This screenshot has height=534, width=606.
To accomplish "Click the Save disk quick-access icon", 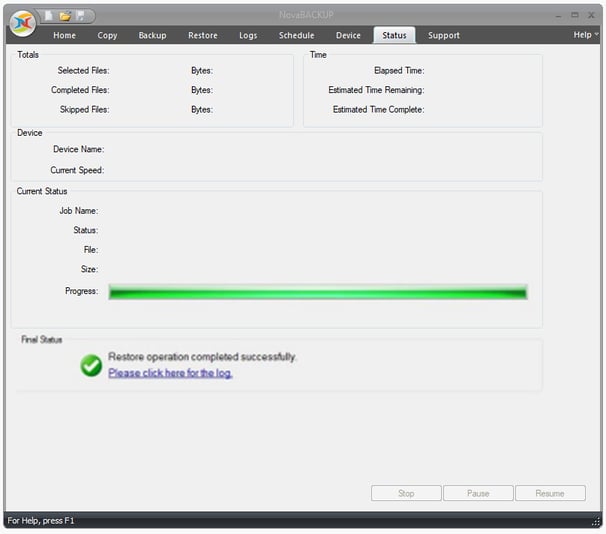I will [80, 16].
